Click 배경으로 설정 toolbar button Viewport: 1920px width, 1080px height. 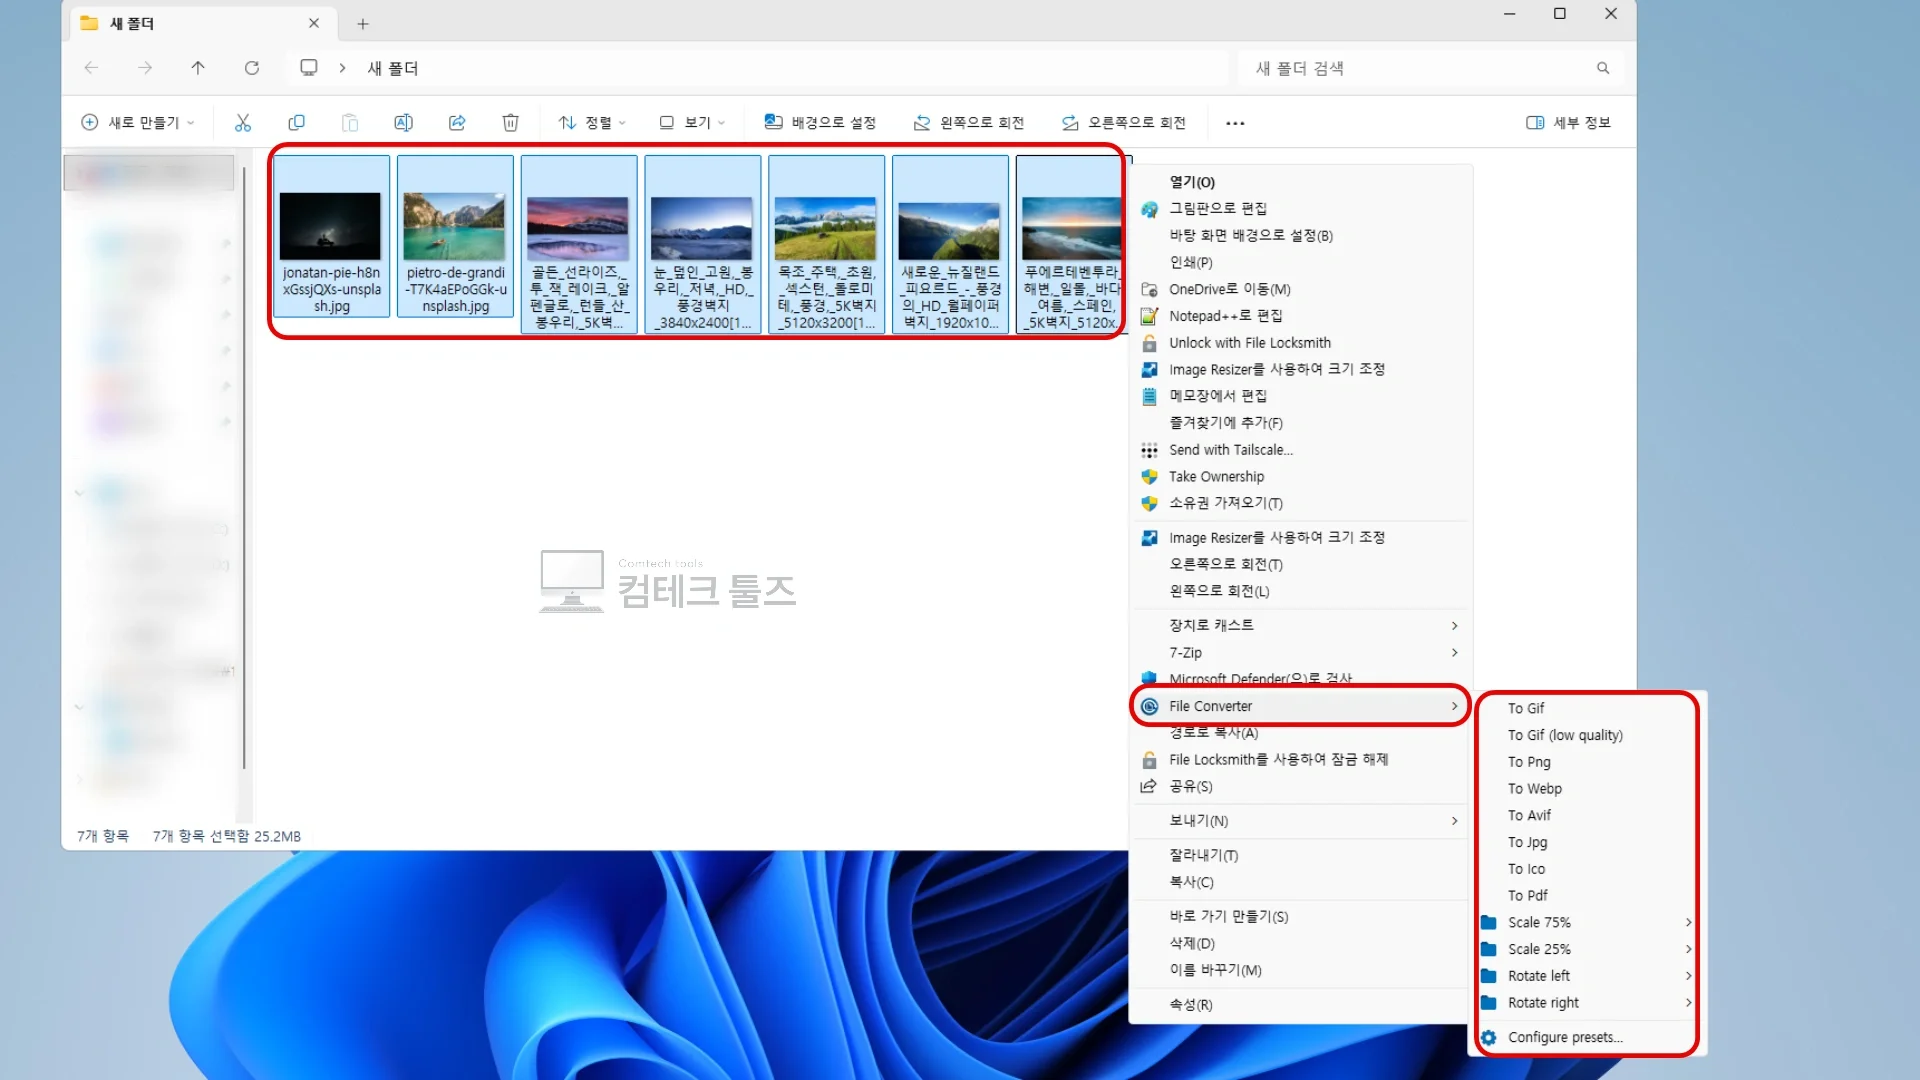point(820,122)
